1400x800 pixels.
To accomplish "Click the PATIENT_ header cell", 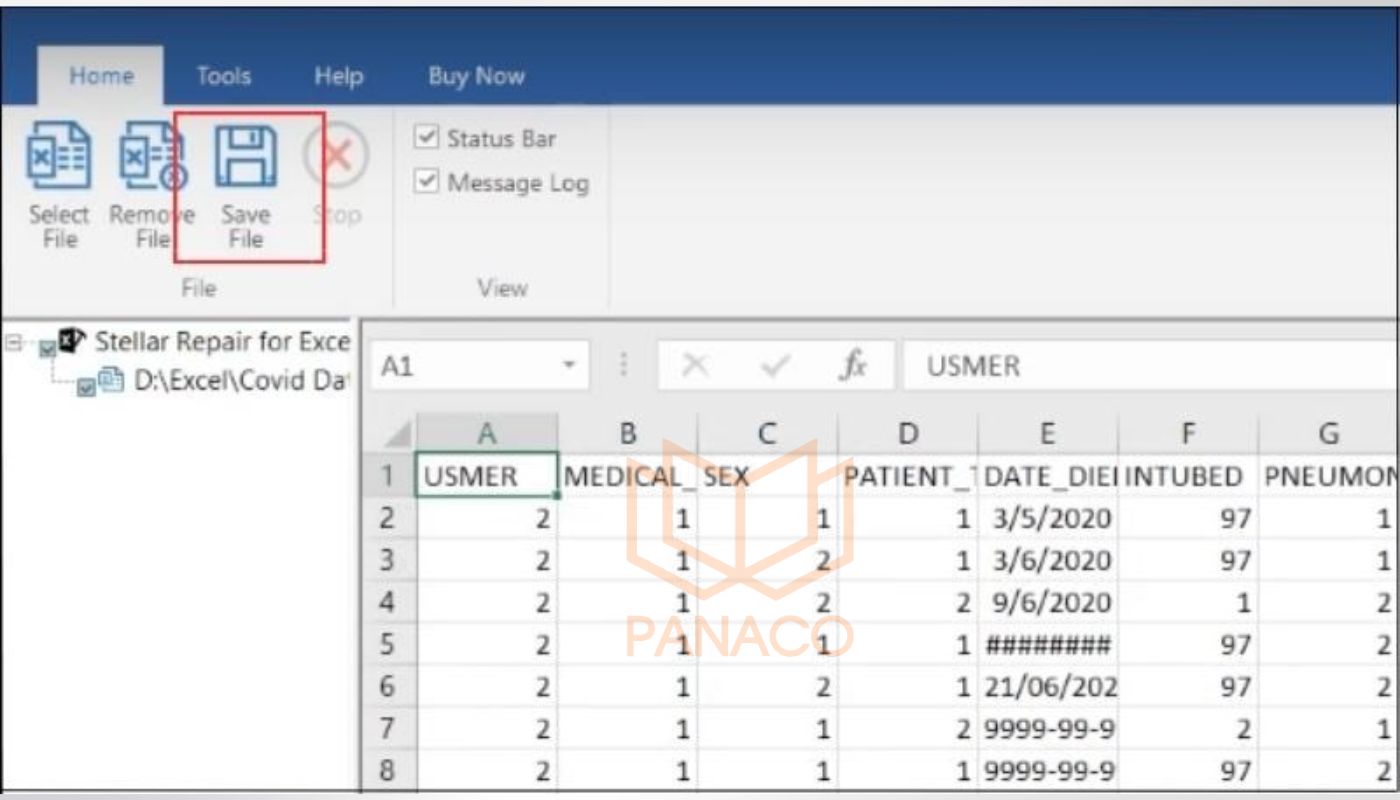I will pos(908,476).
